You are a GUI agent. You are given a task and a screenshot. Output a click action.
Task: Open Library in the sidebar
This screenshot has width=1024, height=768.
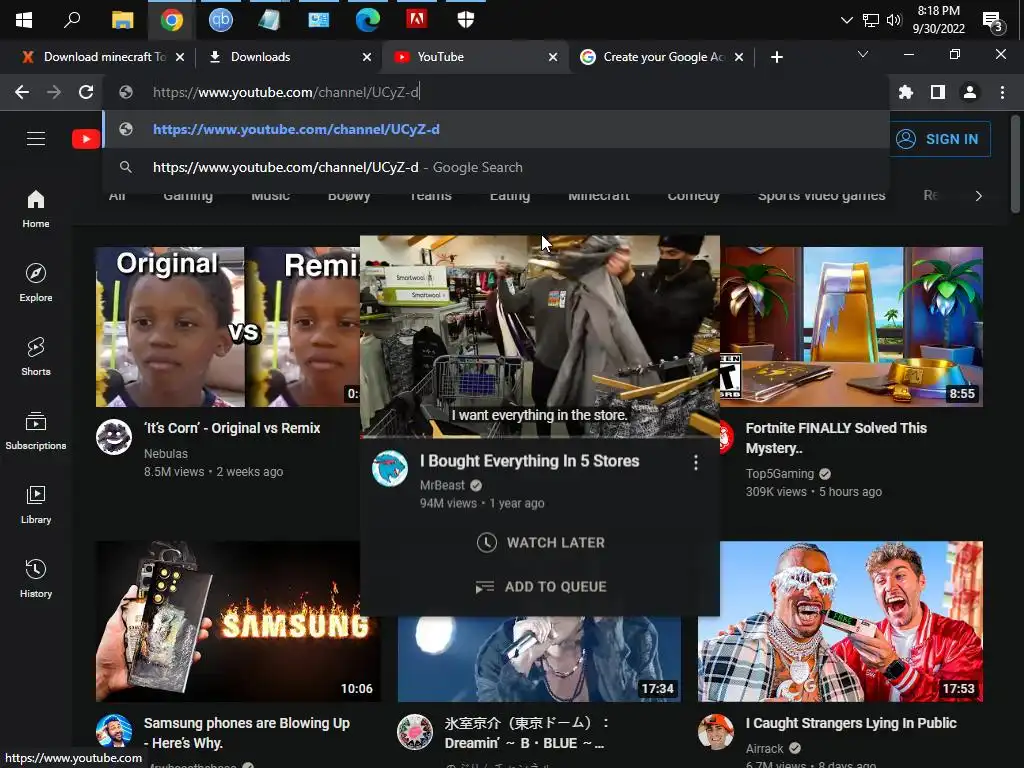pyautogui.click(x=36, y=505)
